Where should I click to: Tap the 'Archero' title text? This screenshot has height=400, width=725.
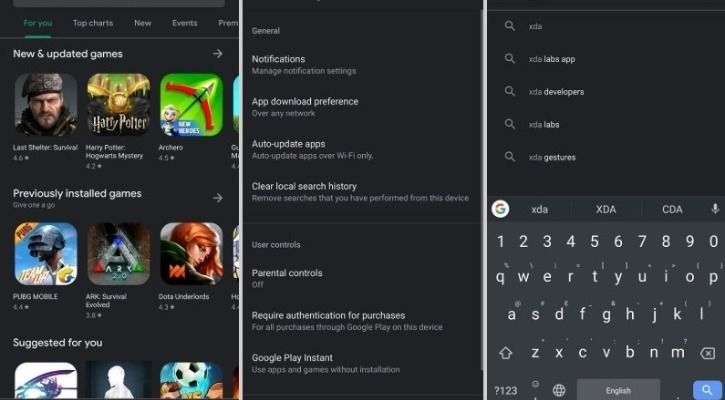171,148
